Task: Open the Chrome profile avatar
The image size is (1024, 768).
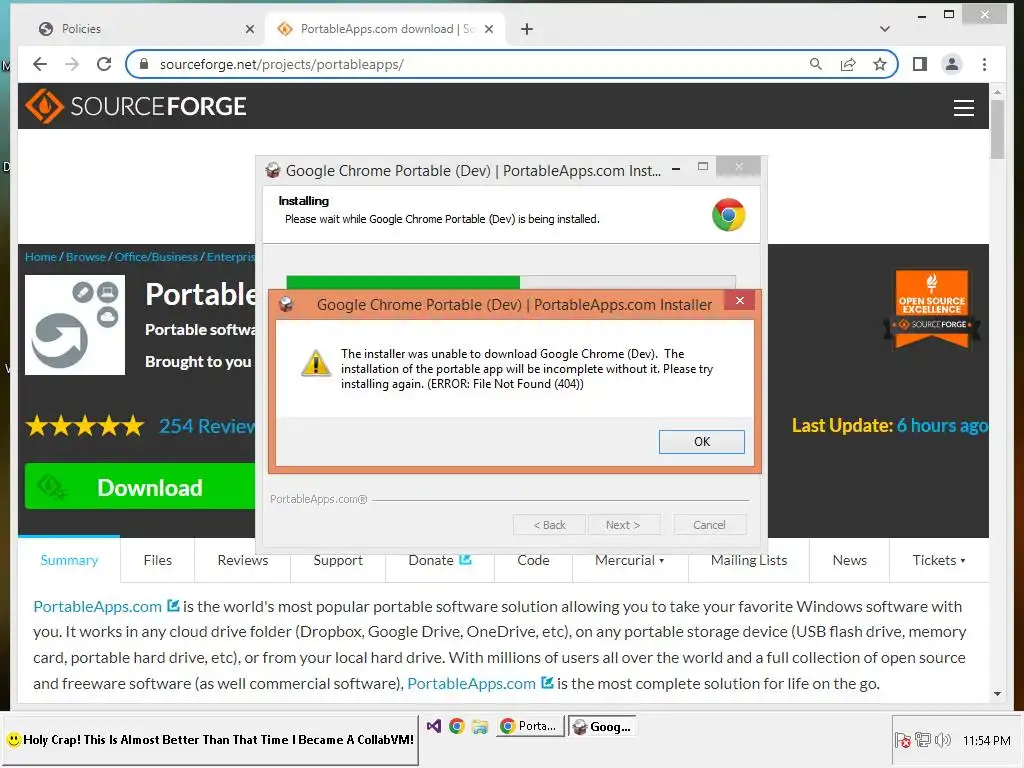Action: pyautogui.click(x=952, y=64)
